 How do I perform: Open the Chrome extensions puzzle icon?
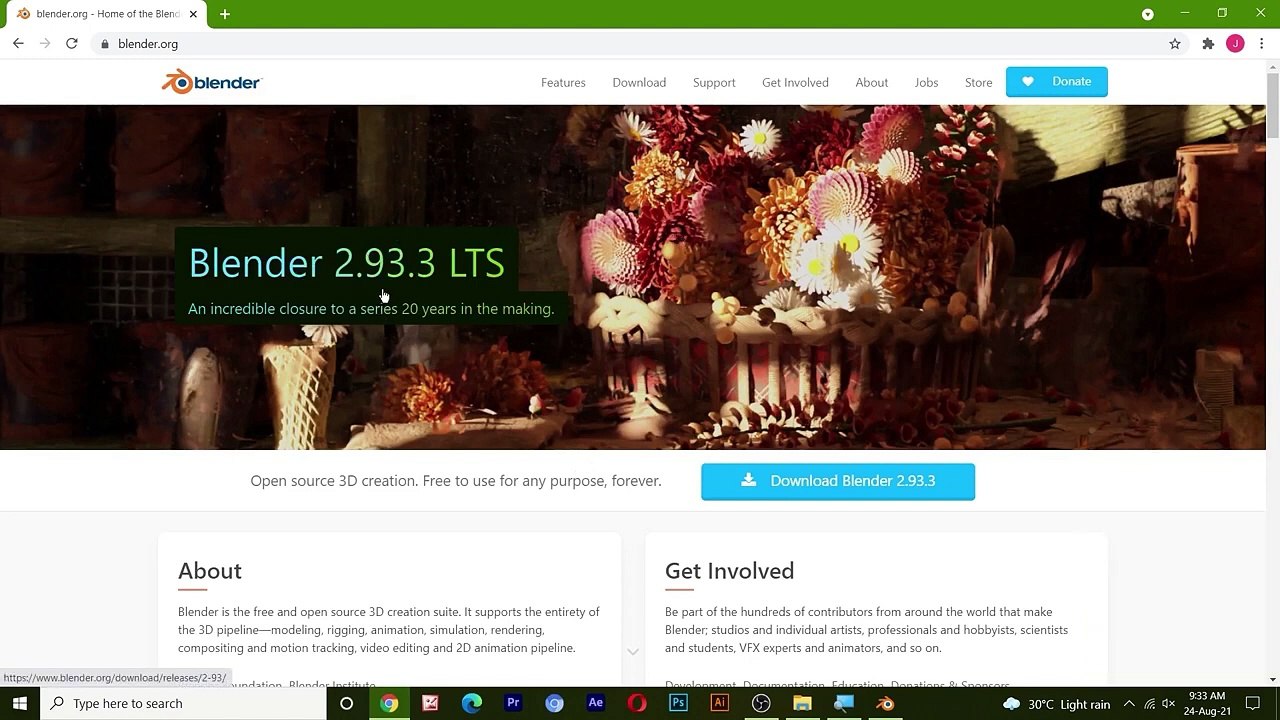click(1208, 44)
